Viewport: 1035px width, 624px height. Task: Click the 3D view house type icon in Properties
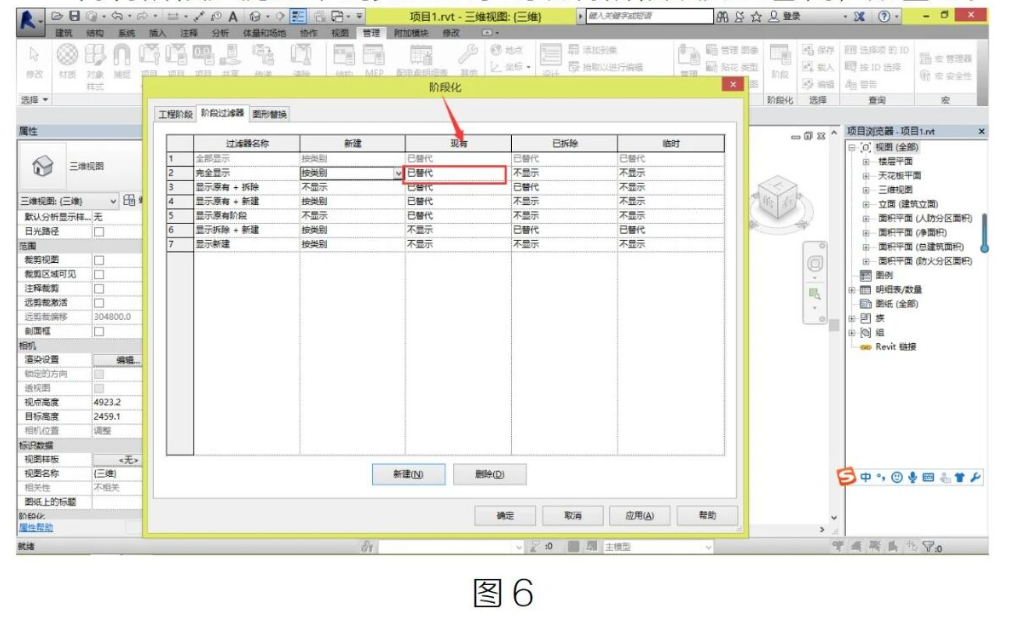[42, 166]
